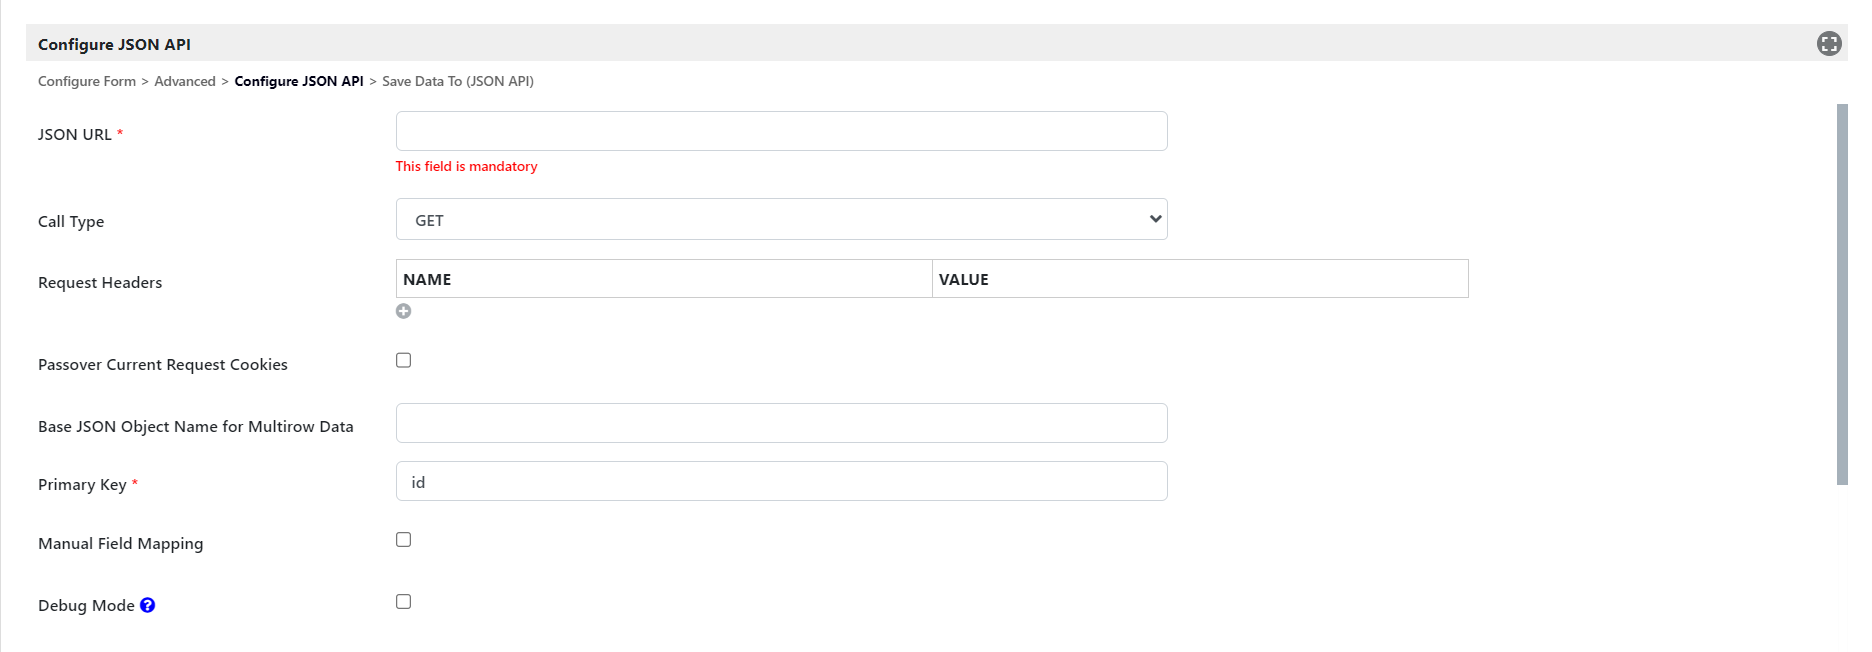Open the Debug Mode help icon
1872x652 pixels.
click(148, 605)
